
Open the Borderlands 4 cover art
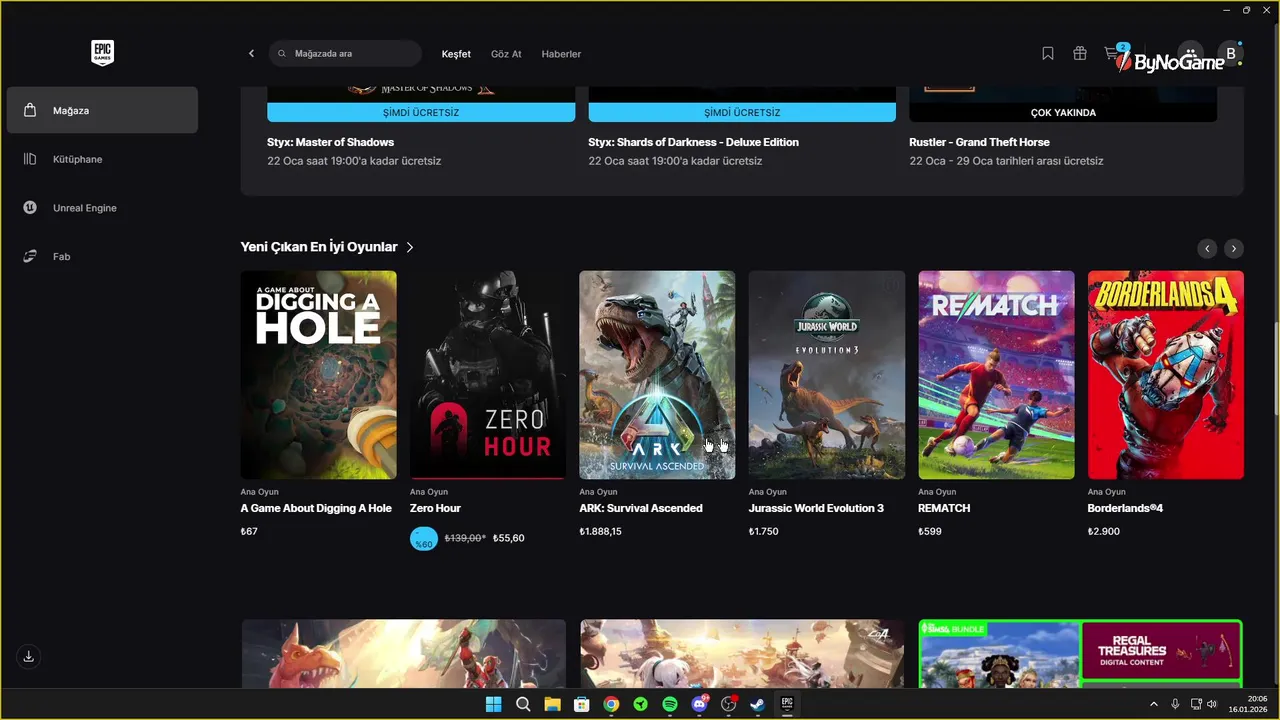(1166, 375)
